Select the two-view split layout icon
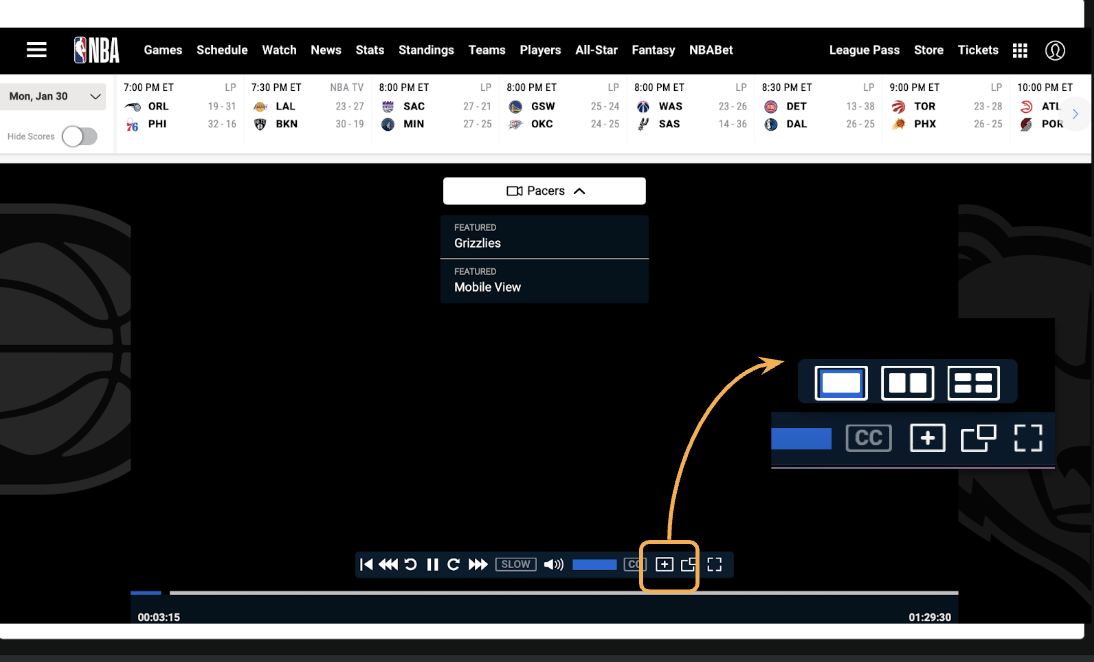1094x662 pixels. coord(908,383)
